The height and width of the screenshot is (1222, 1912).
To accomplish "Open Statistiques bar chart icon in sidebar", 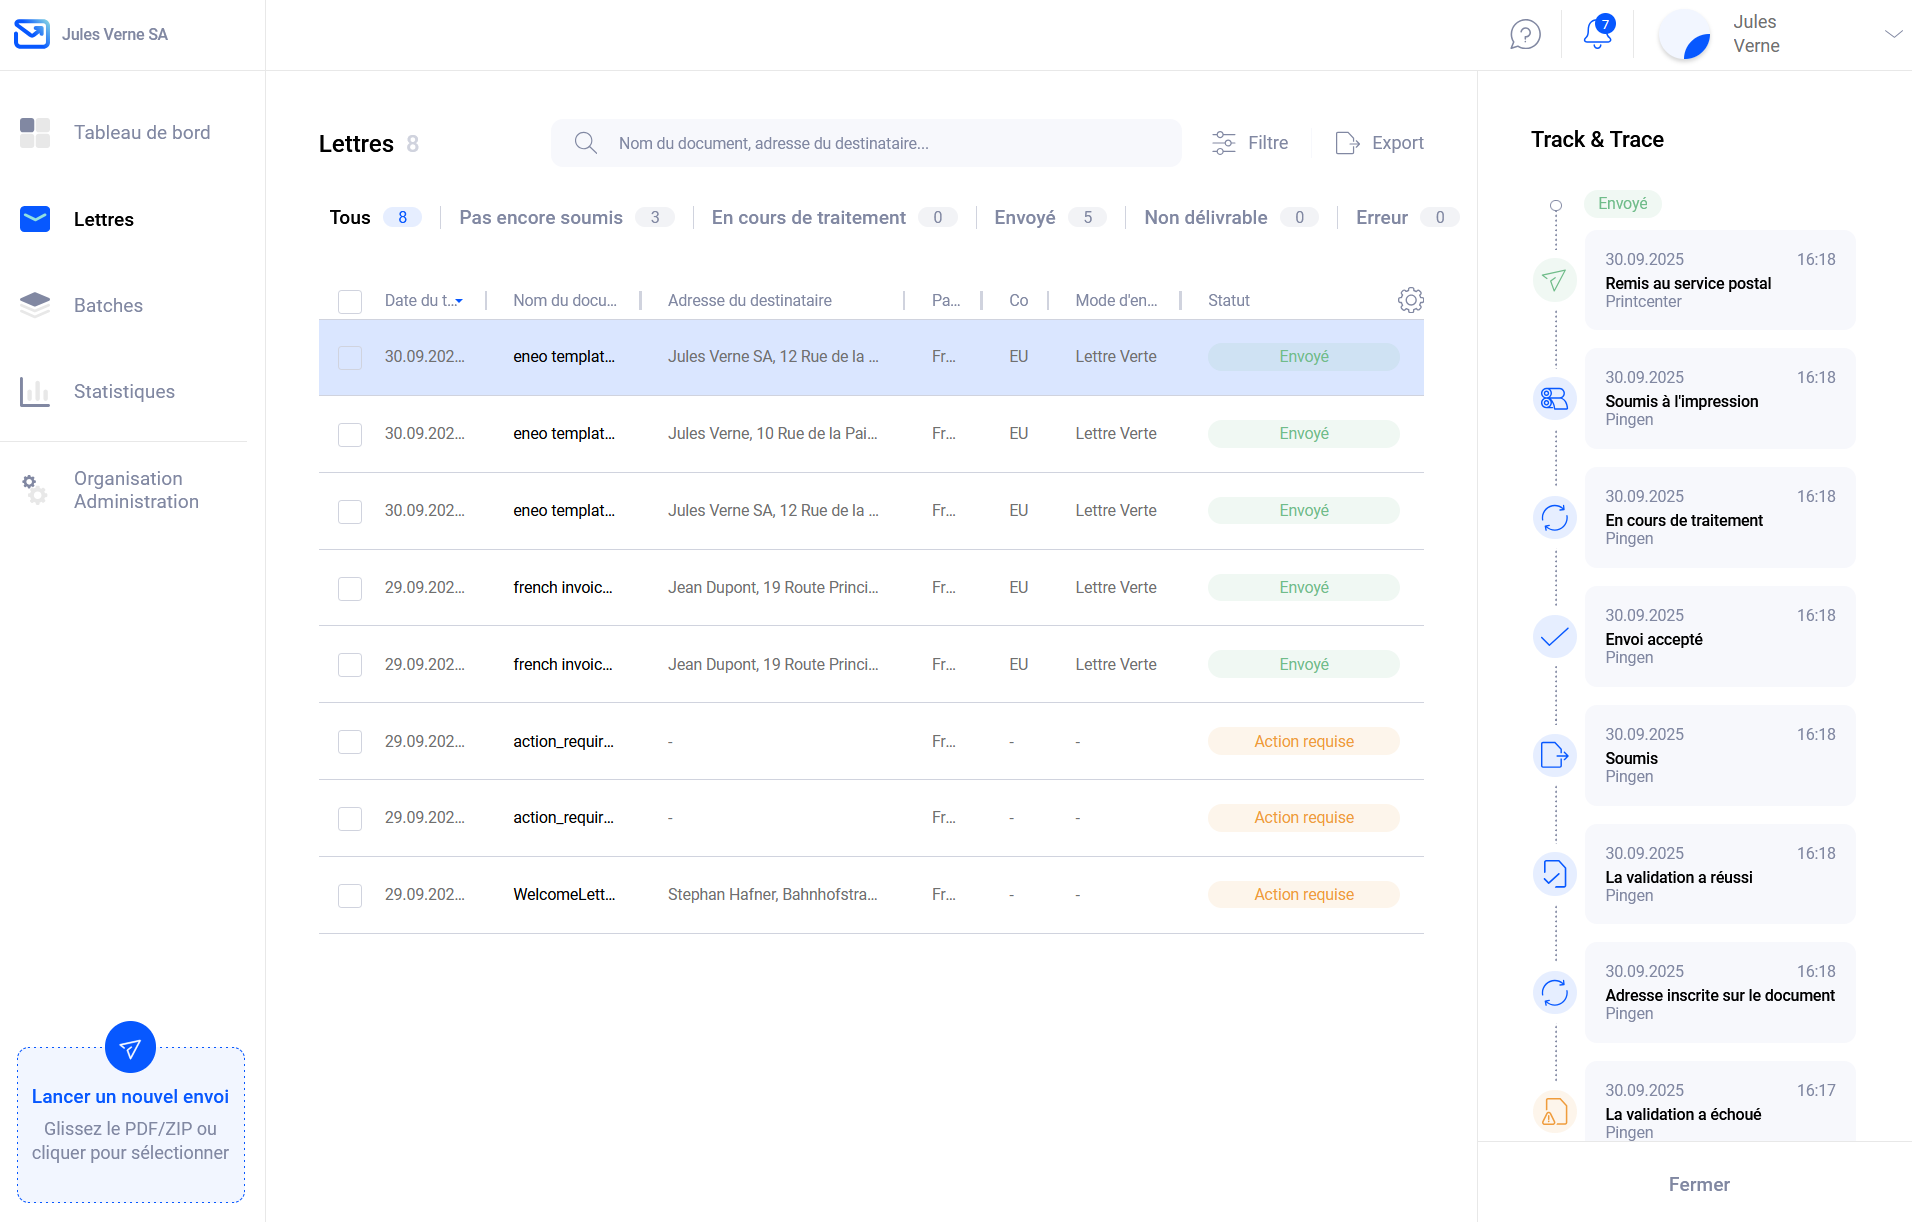I will [x=35, y=392].
